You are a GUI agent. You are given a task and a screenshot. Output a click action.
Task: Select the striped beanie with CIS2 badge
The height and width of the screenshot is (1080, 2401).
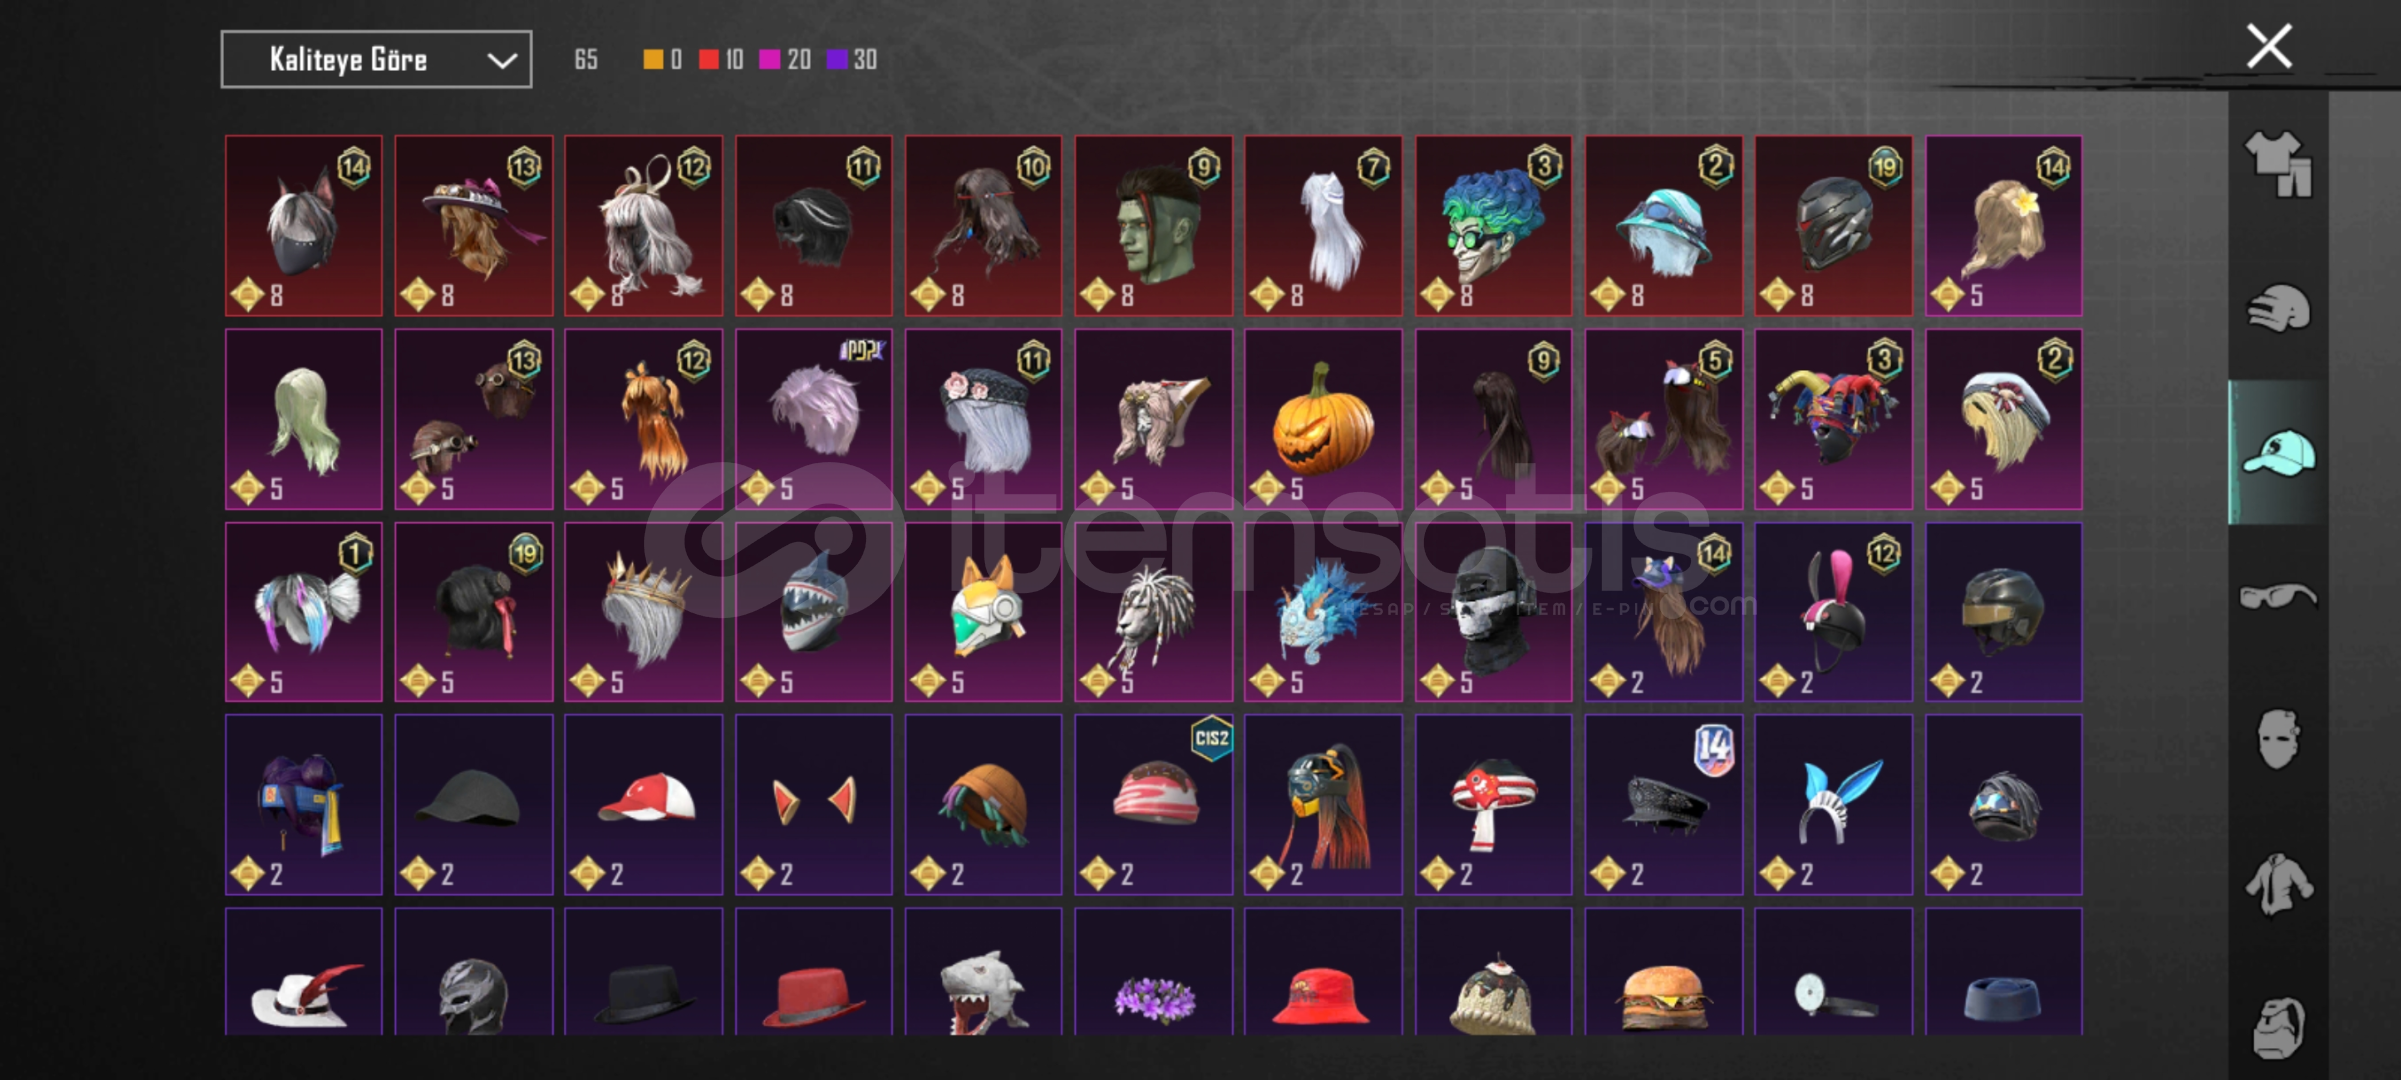[1153, 804]
